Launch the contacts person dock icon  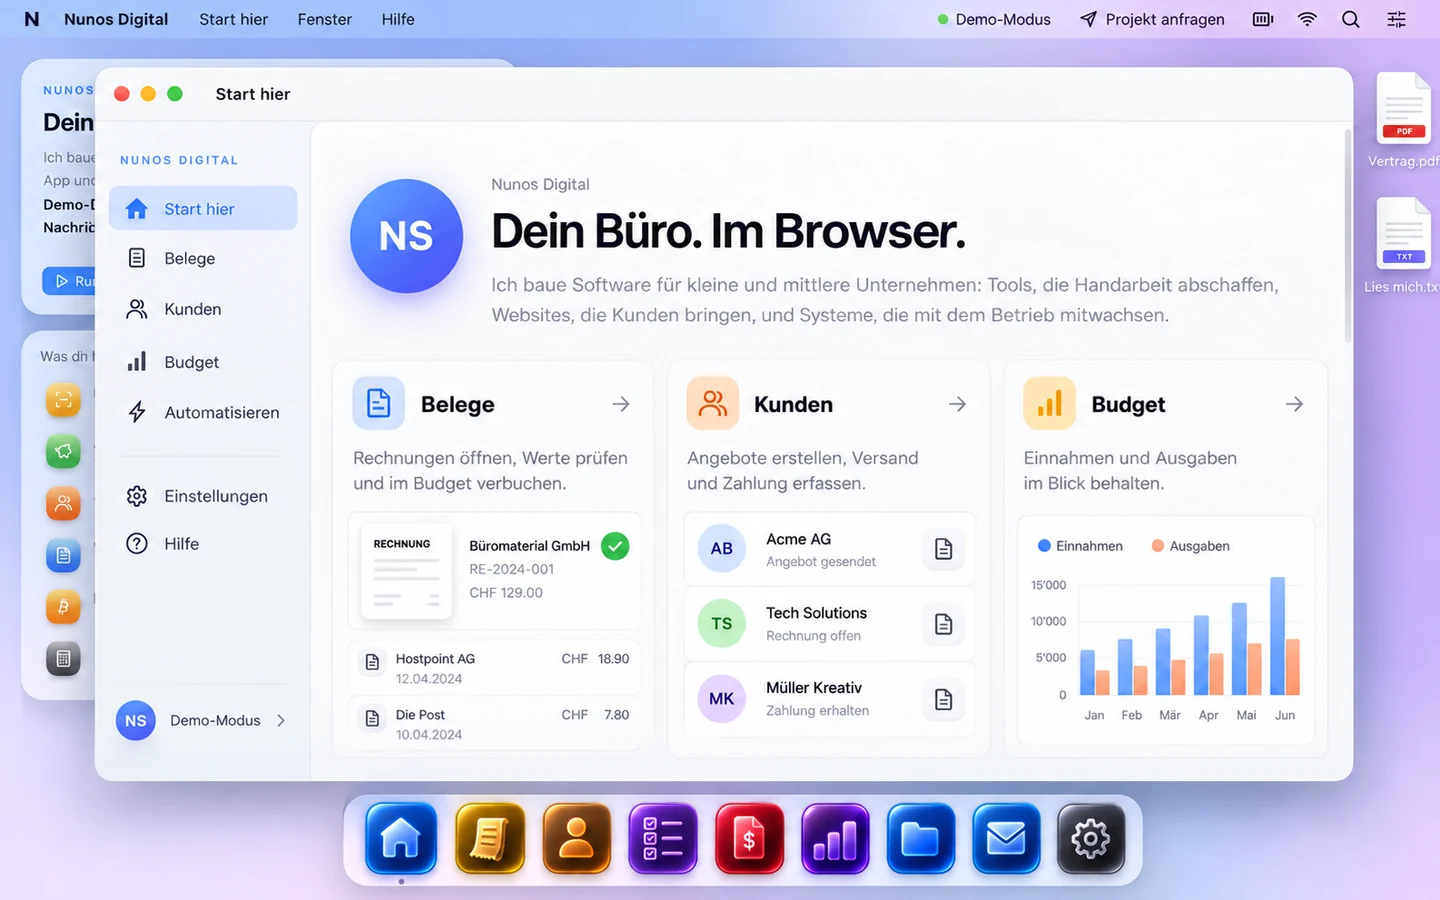[x=576, y=838]
